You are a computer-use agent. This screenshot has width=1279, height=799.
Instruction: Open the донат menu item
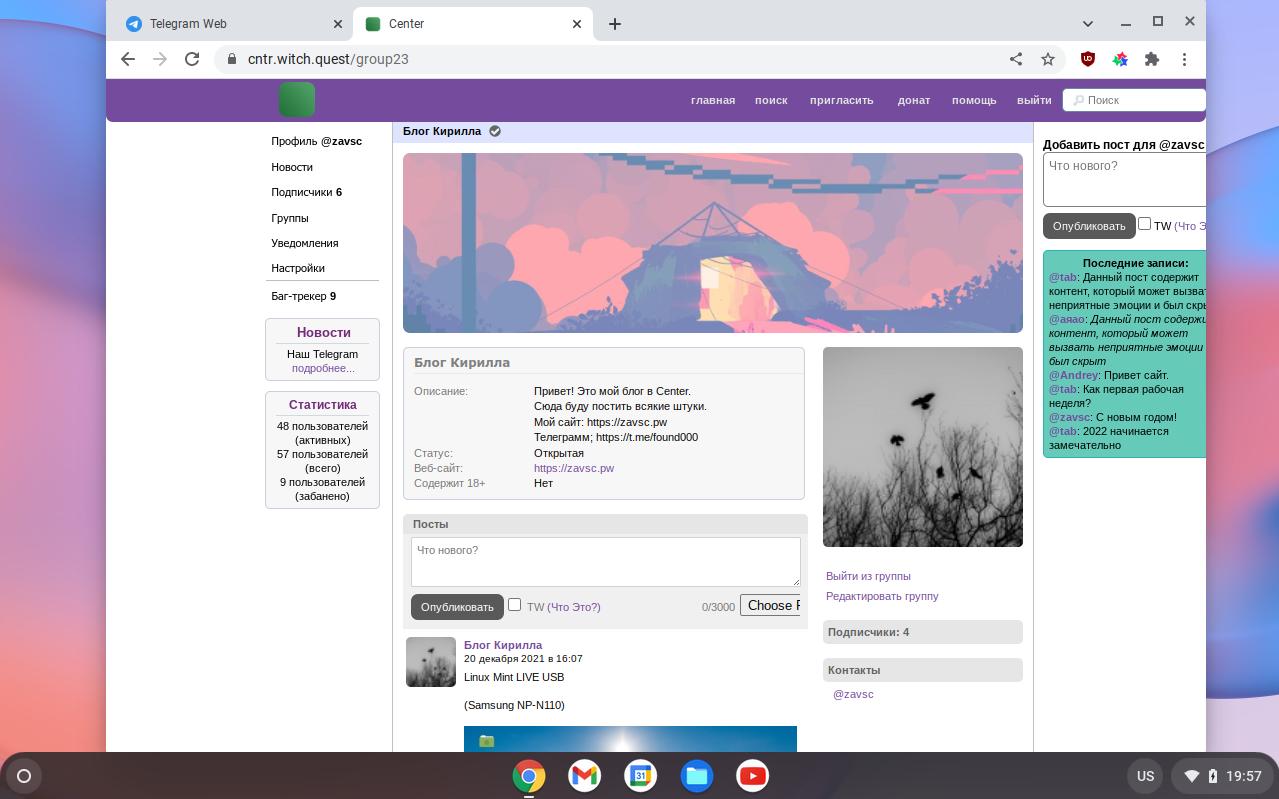click(914, 100)
